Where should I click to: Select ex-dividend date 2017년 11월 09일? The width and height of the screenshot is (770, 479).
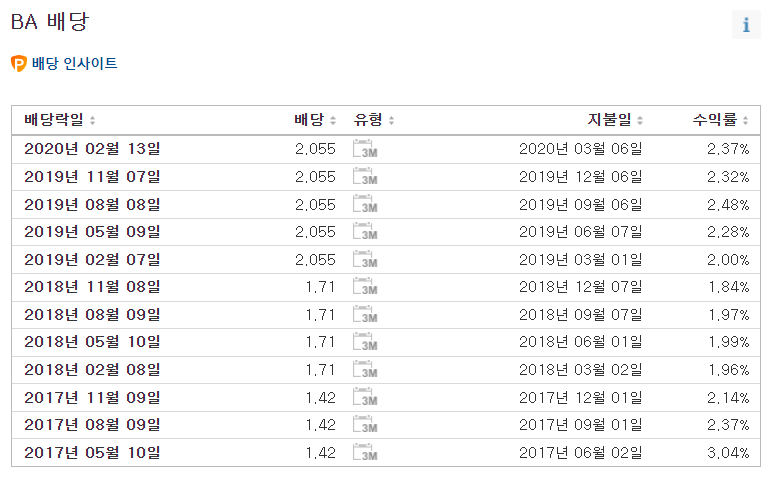[92, 397]
